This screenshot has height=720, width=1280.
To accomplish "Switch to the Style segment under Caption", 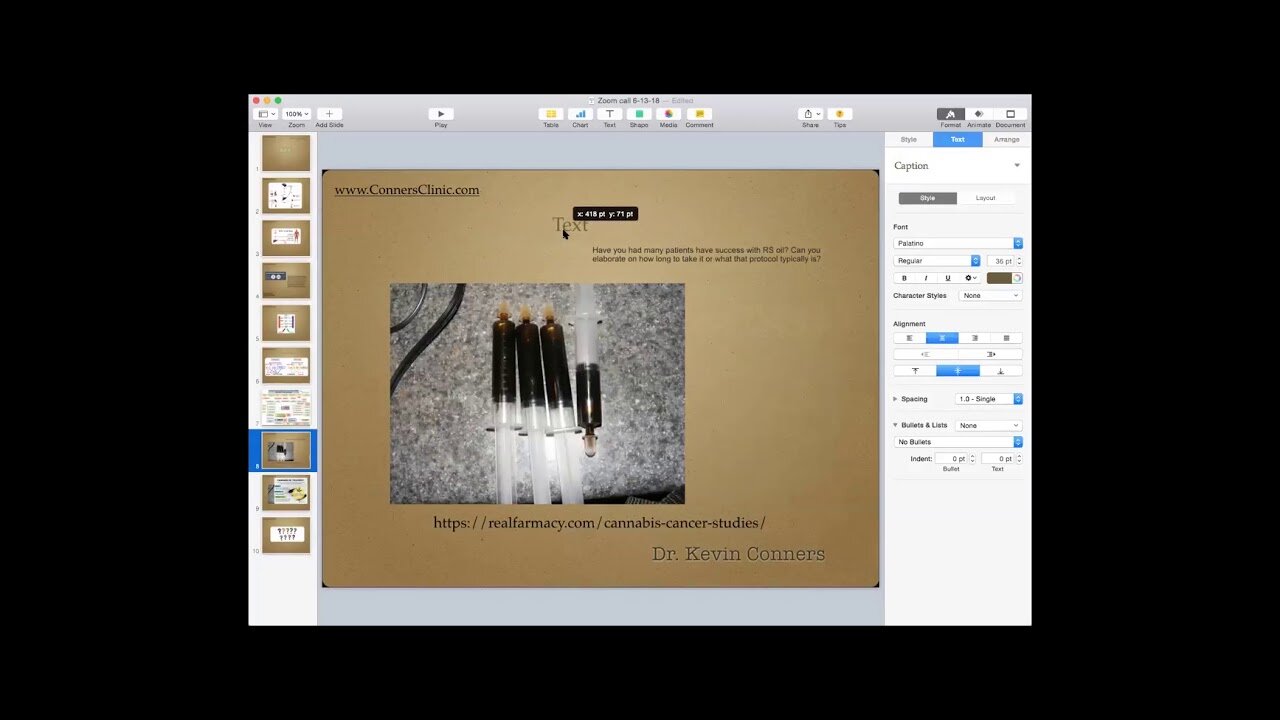I will pos(928,198).
